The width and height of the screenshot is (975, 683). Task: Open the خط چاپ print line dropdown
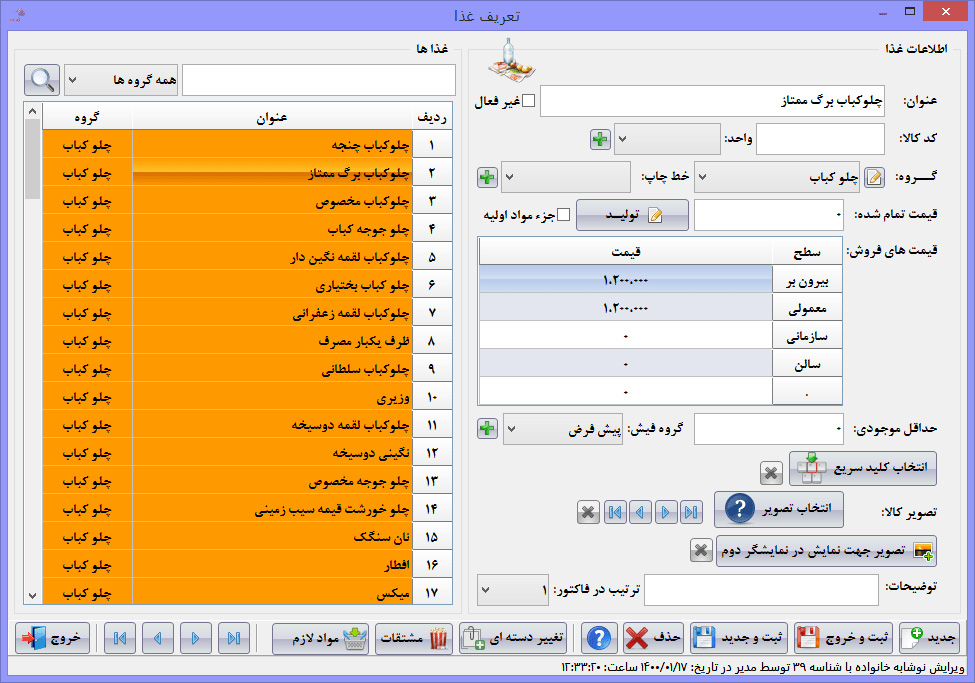[566, 177]
